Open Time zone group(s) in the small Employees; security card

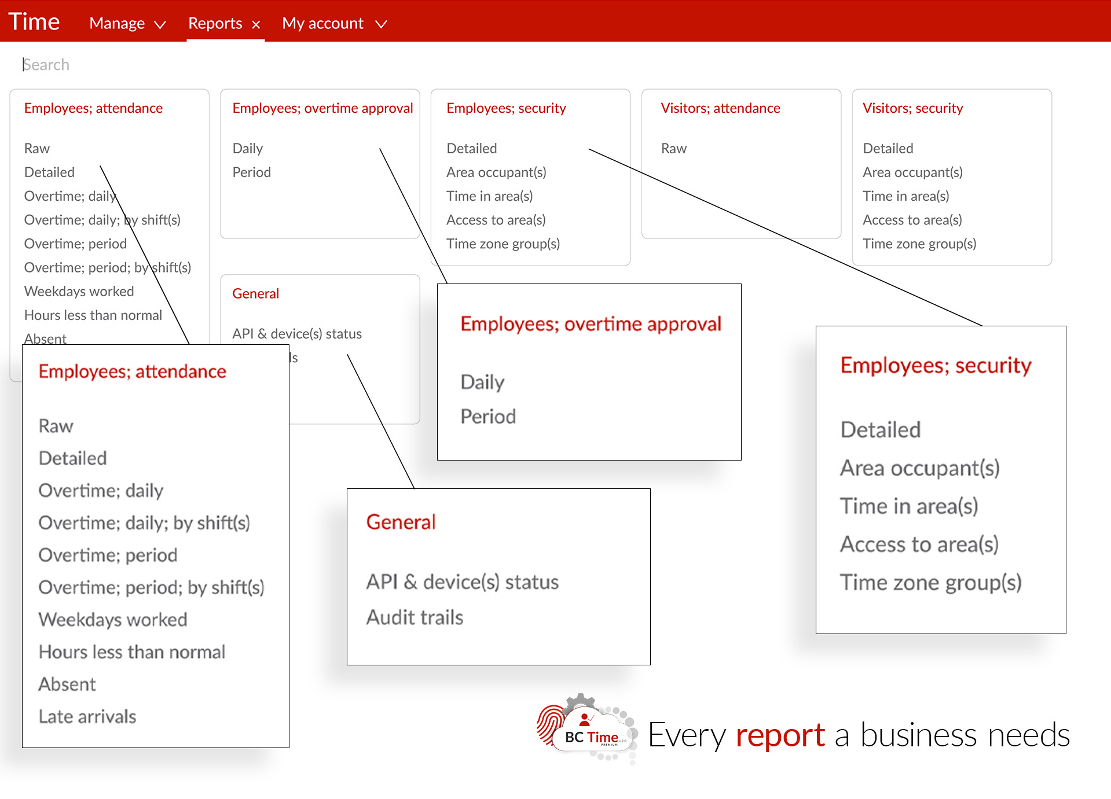(502, 244)
